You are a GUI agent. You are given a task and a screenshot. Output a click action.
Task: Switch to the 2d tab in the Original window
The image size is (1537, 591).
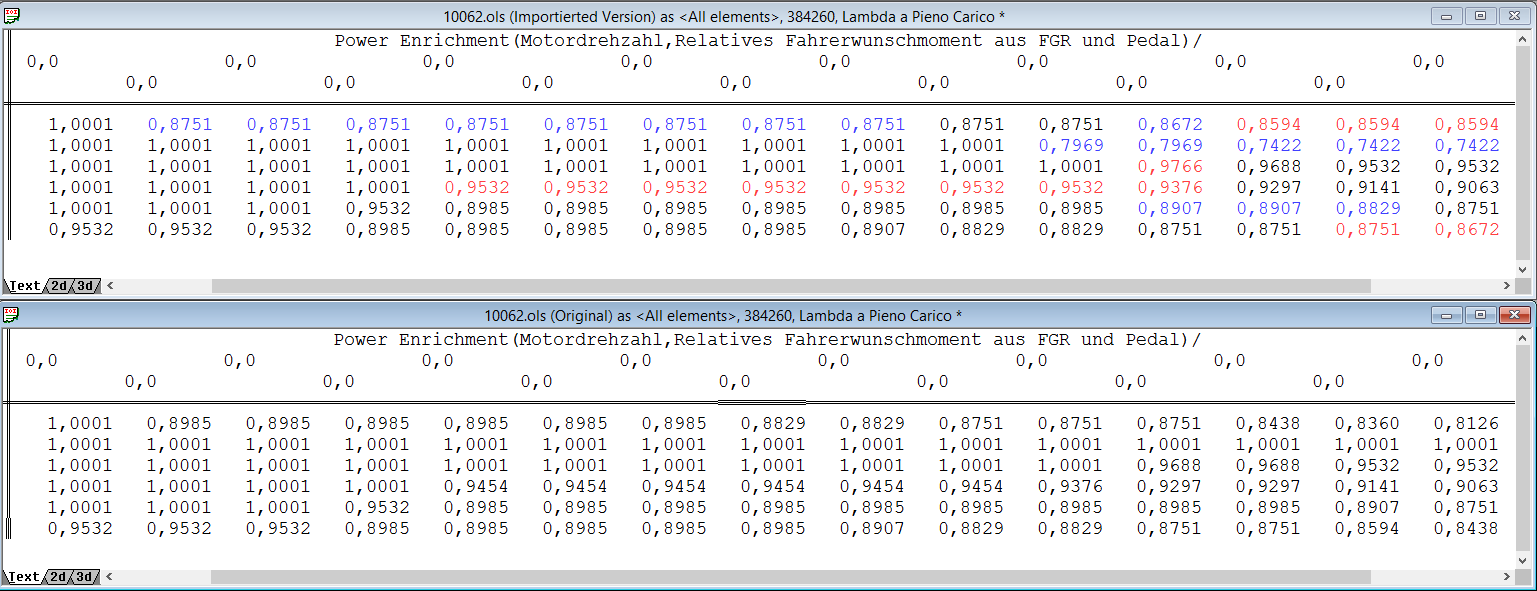point(60,577)
